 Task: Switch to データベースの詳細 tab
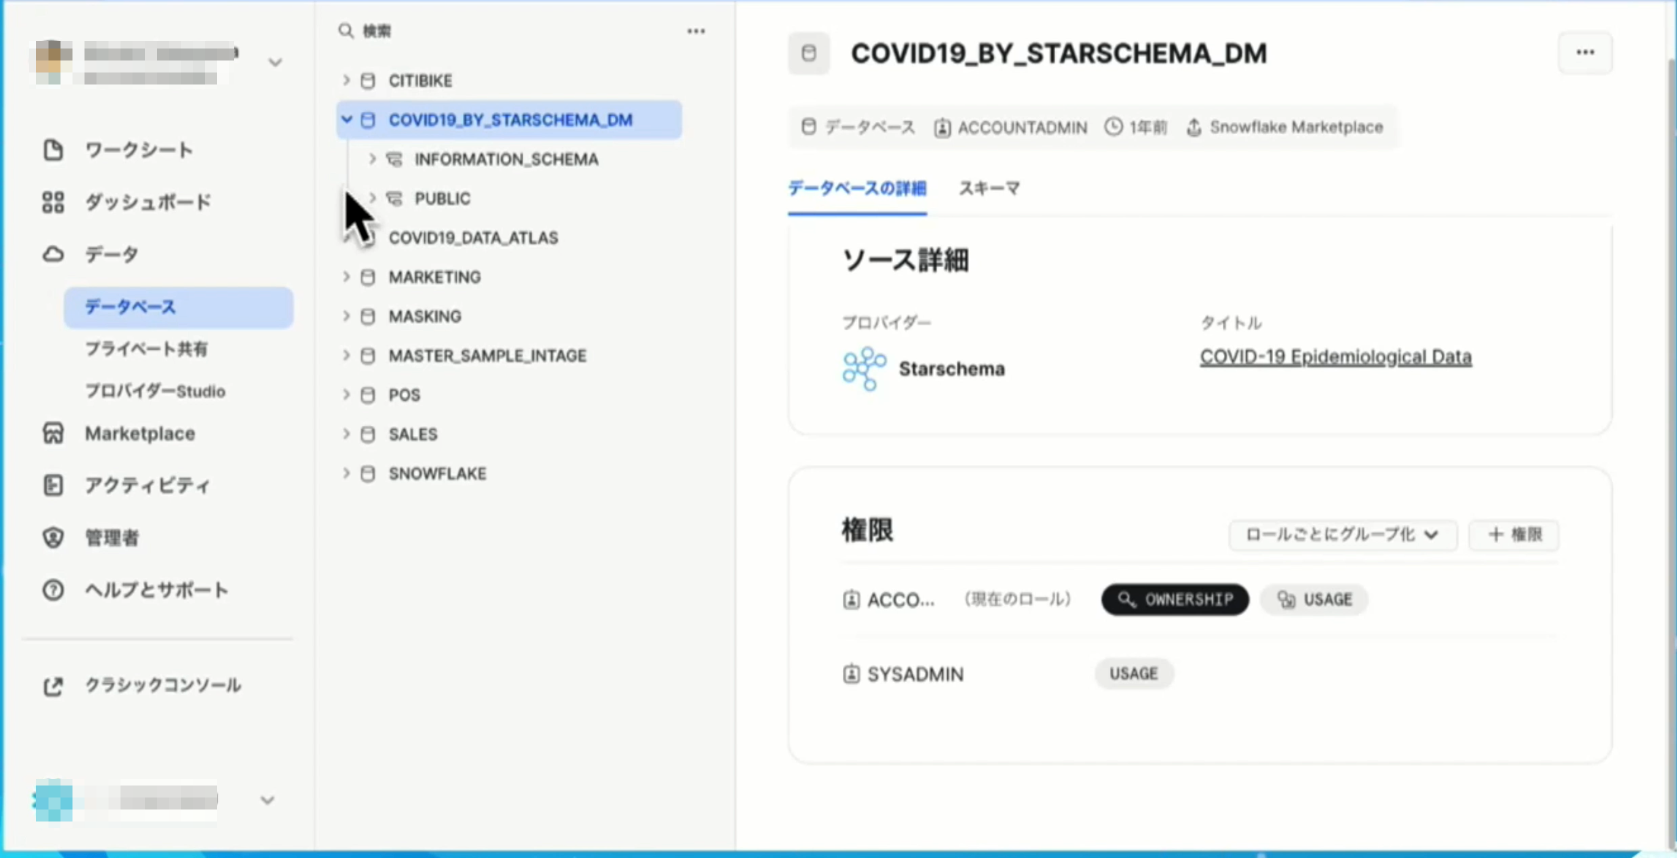857,188
